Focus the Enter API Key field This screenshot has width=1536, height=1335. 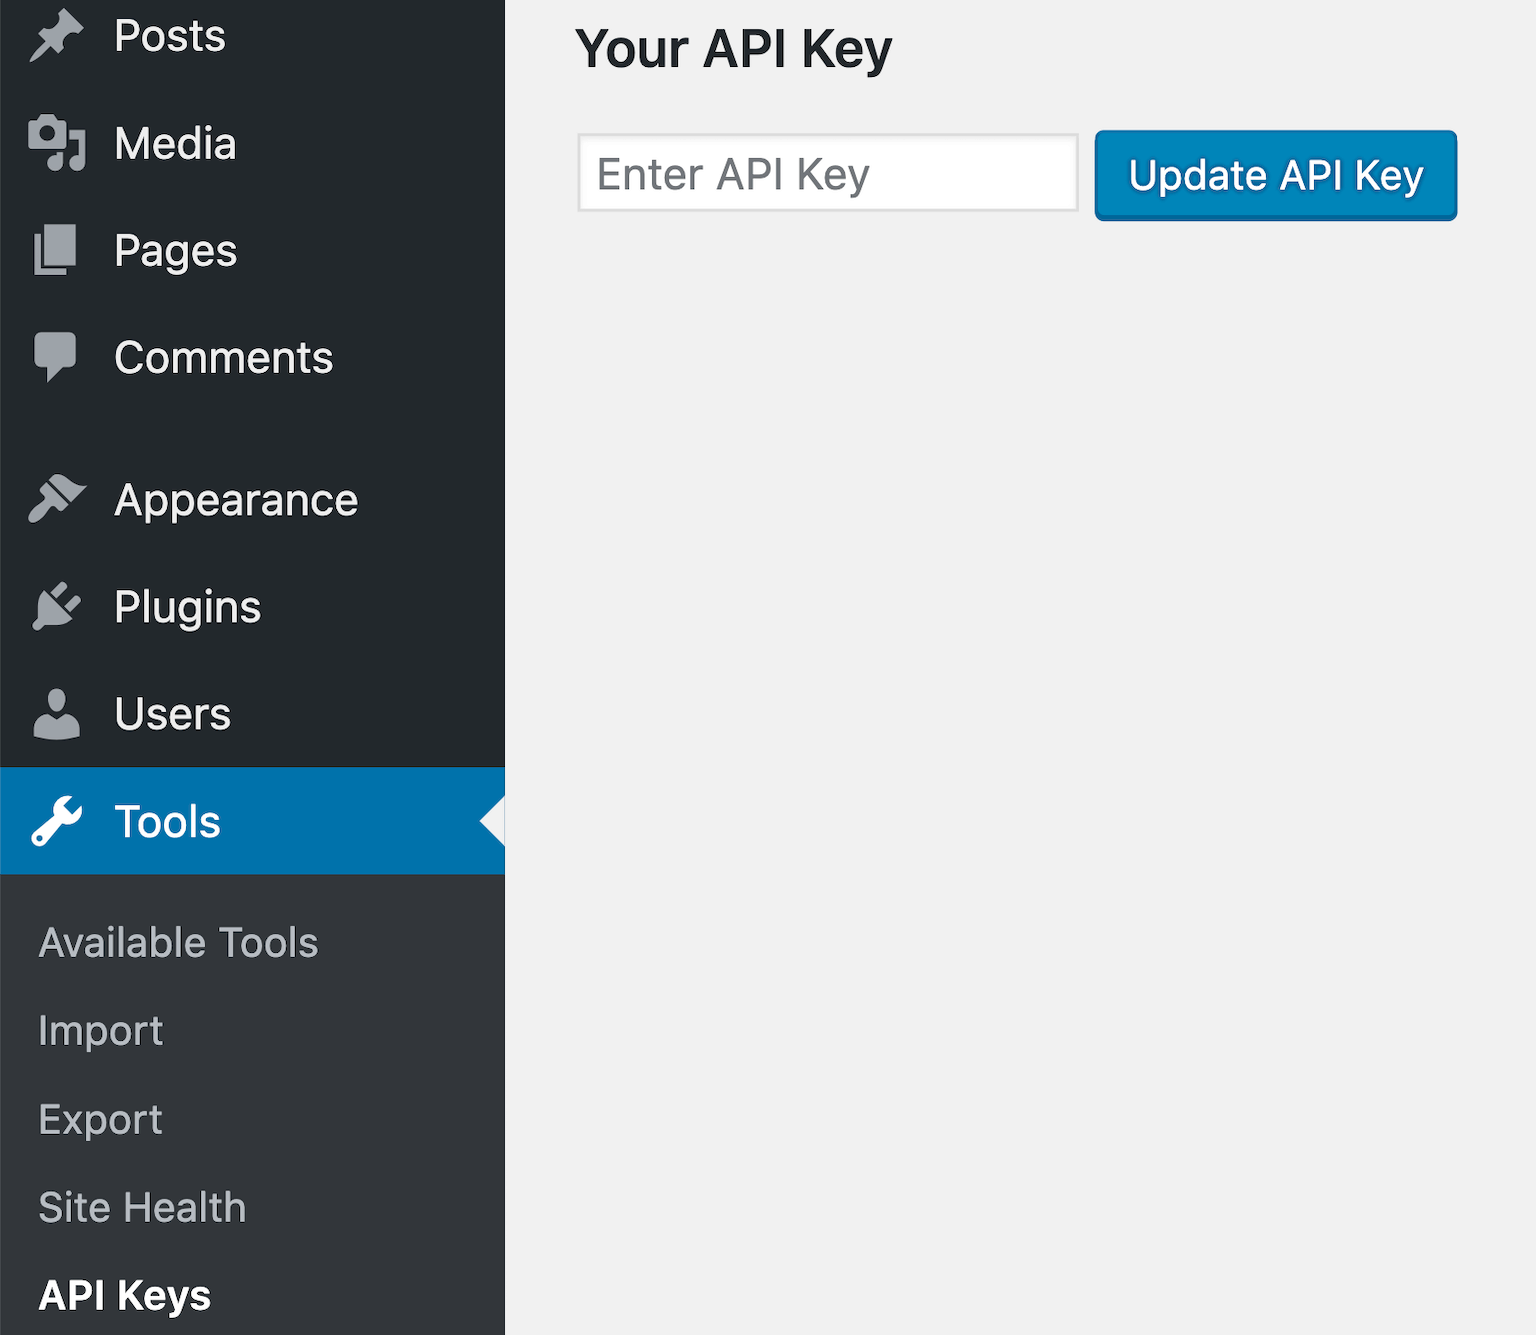(828, 173)
